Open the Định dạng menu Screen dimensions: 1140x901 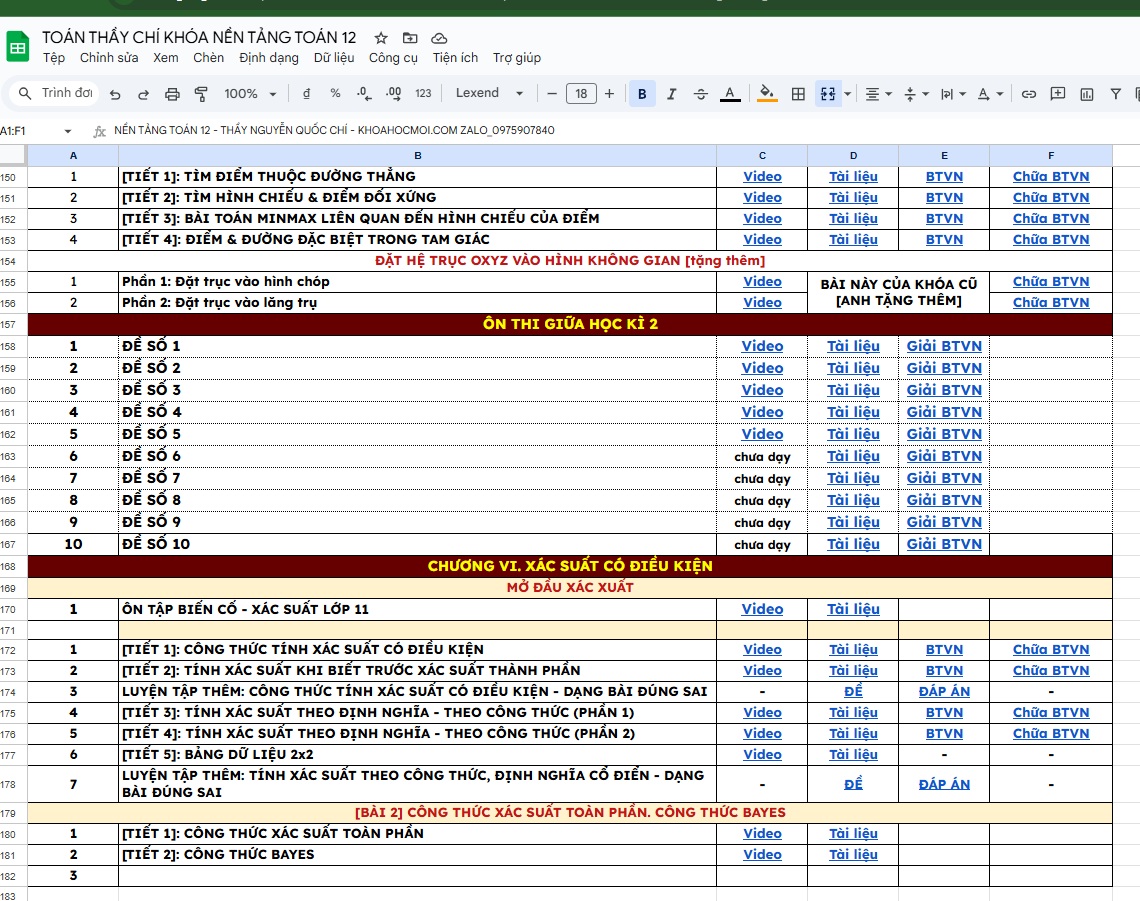point(269,57)
